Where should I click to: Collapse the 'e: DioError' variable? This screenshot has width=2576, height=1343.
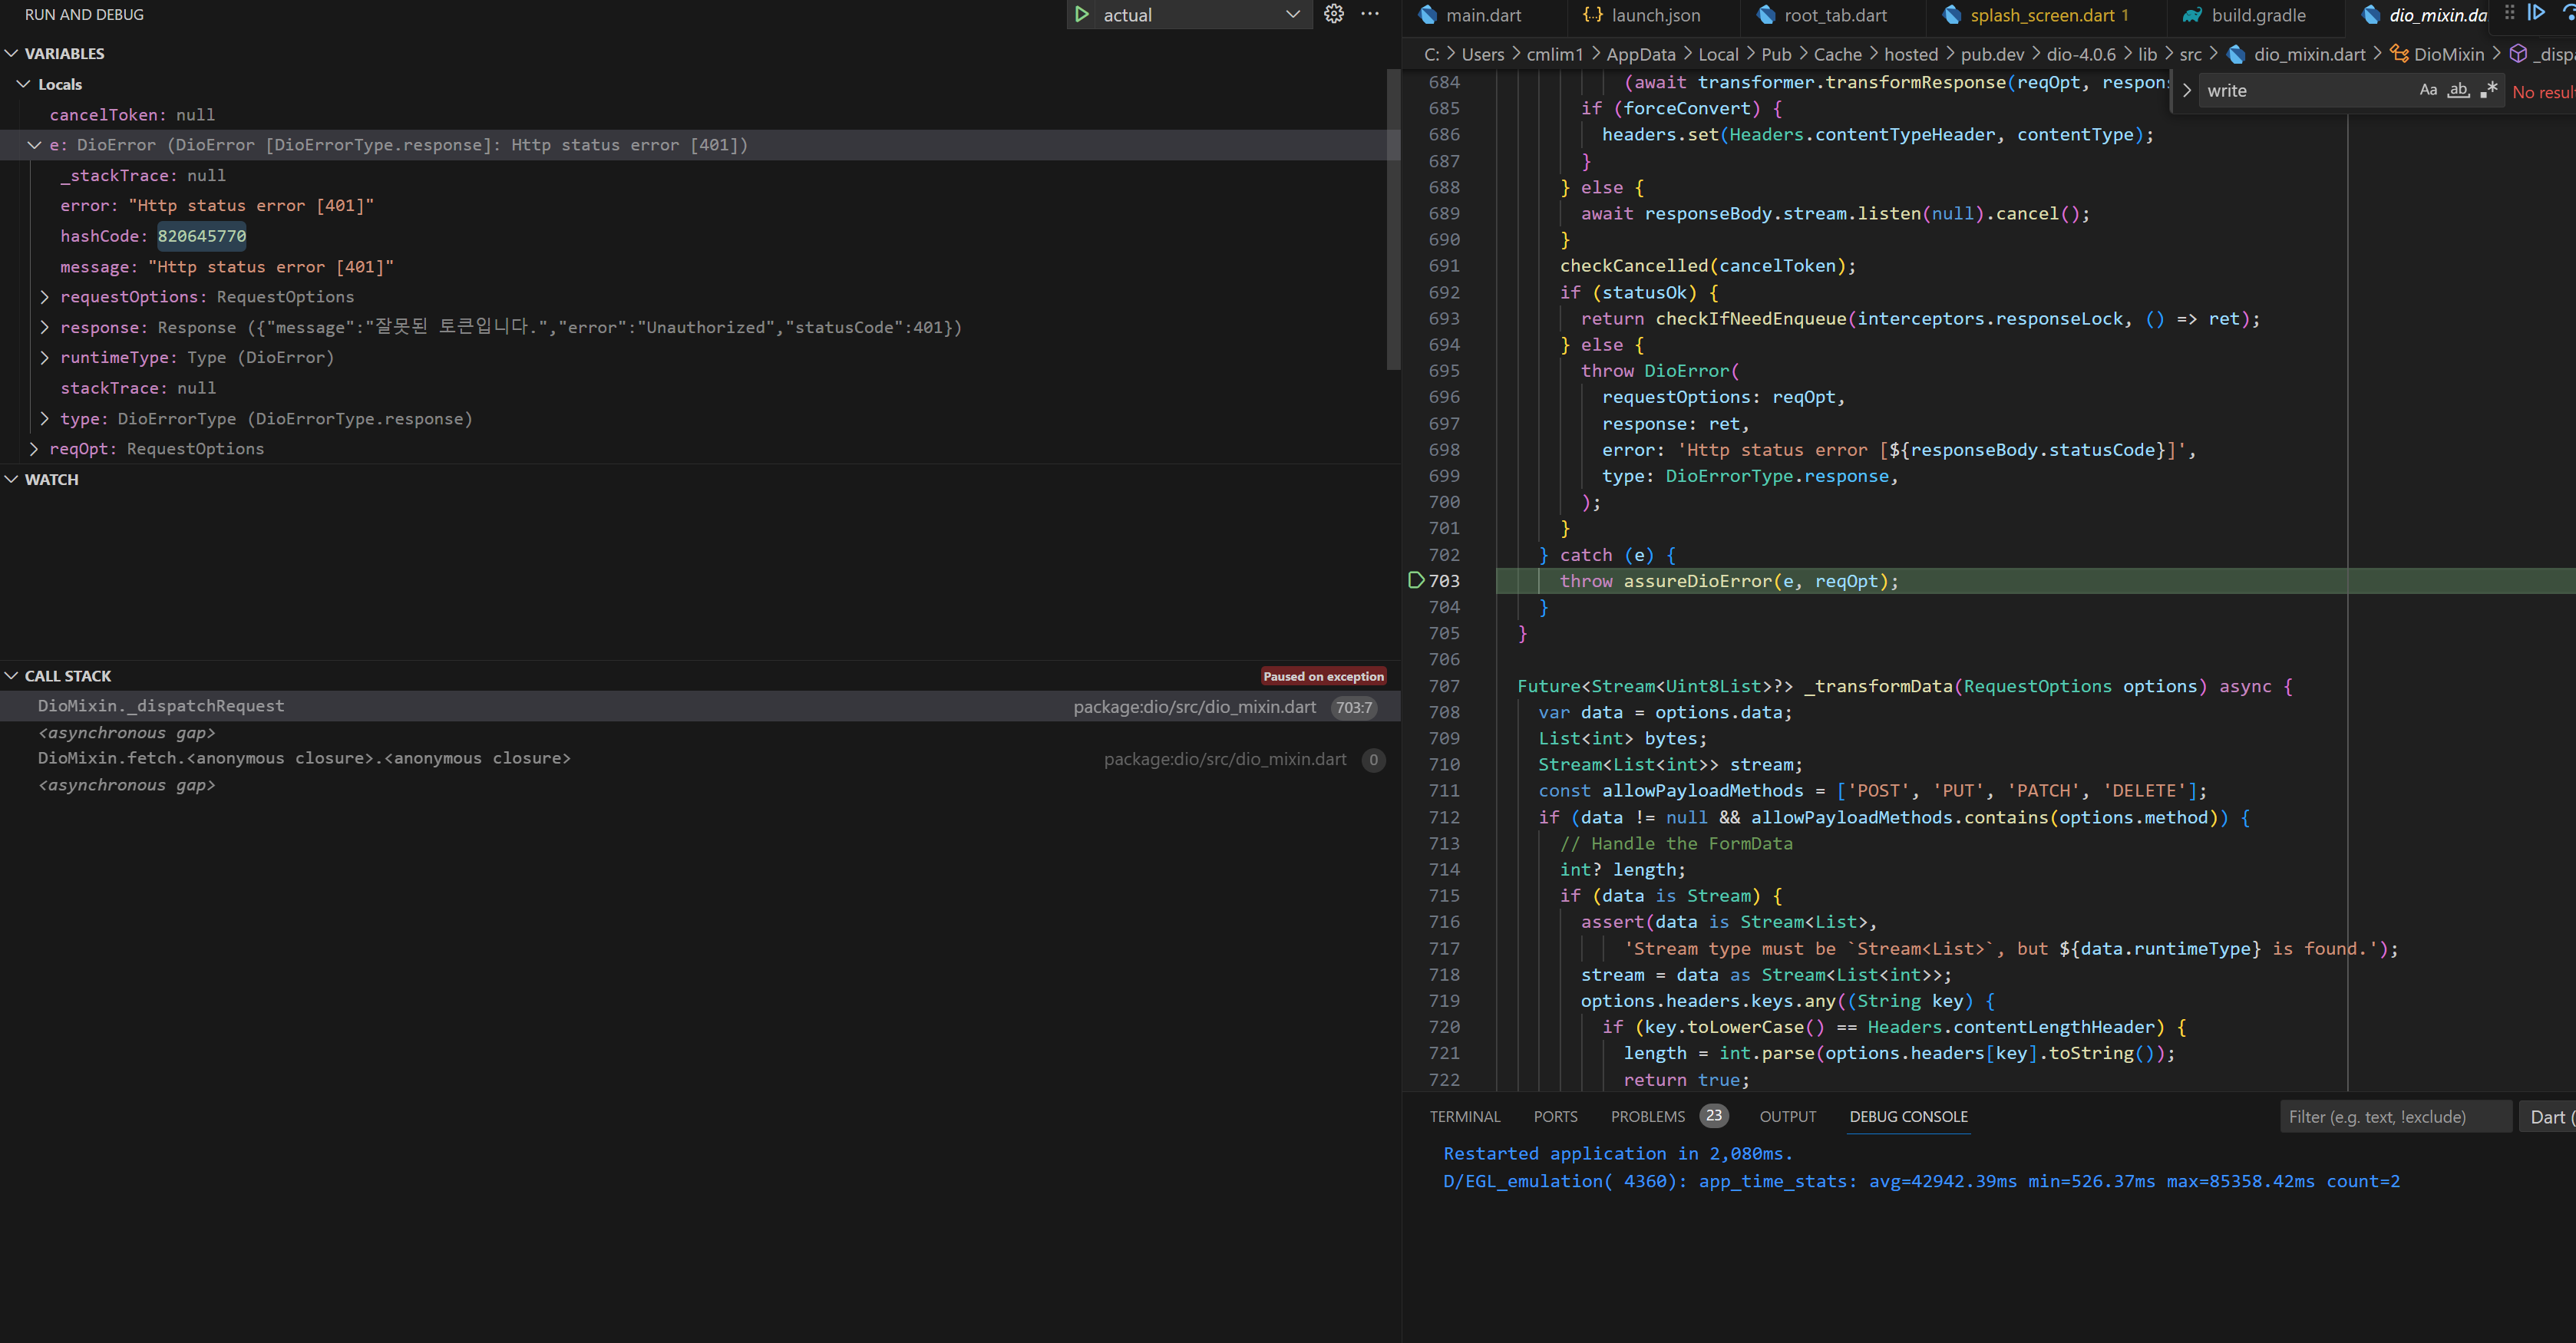pos(35,145)
